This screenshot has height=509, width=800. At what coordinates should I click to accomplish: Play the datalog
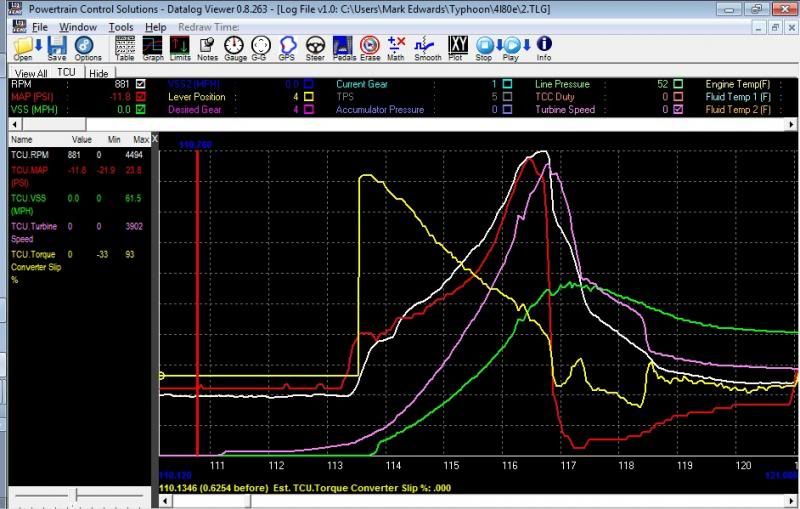511,48
